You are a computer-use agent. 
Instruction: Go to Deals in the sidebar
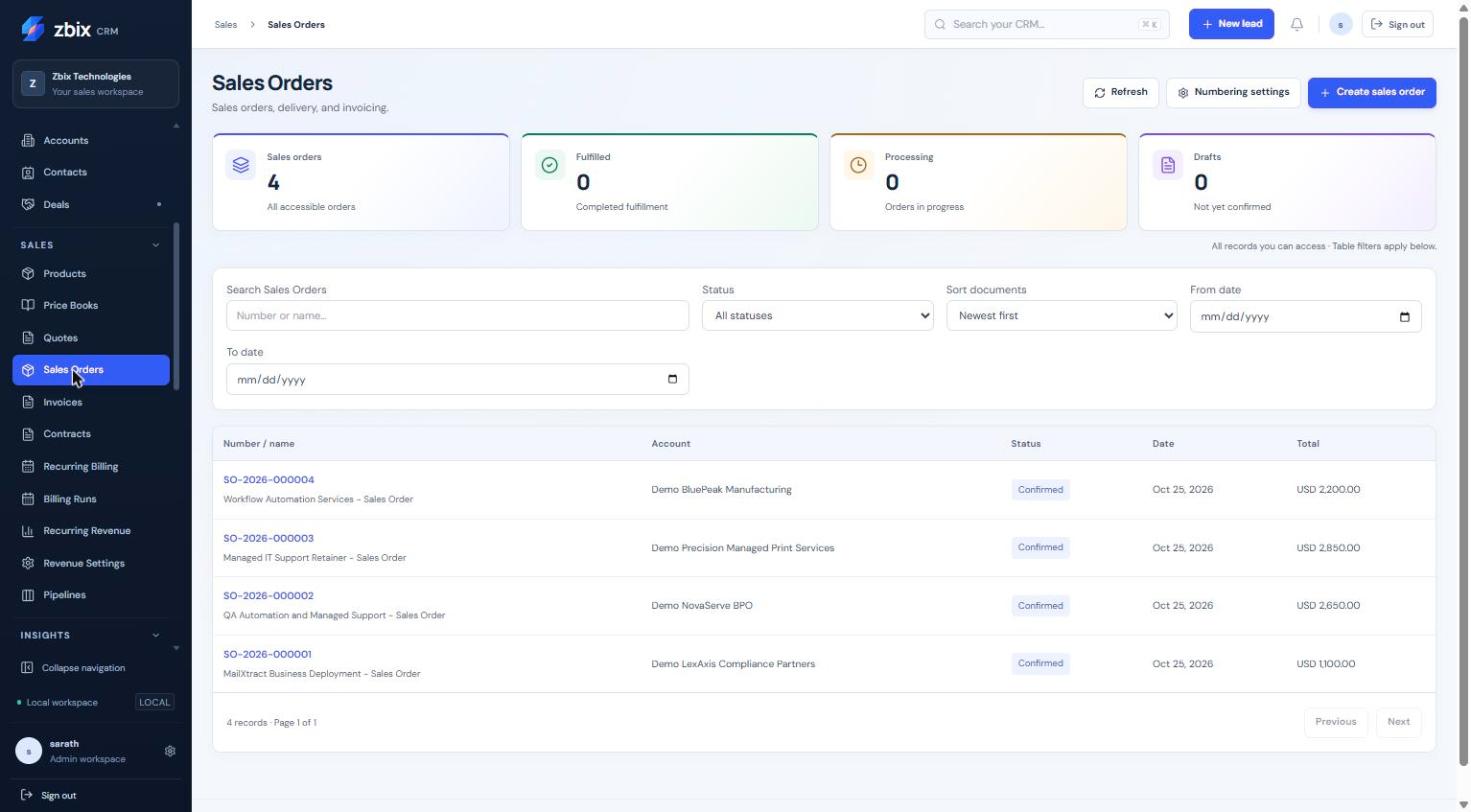point(91,205)
